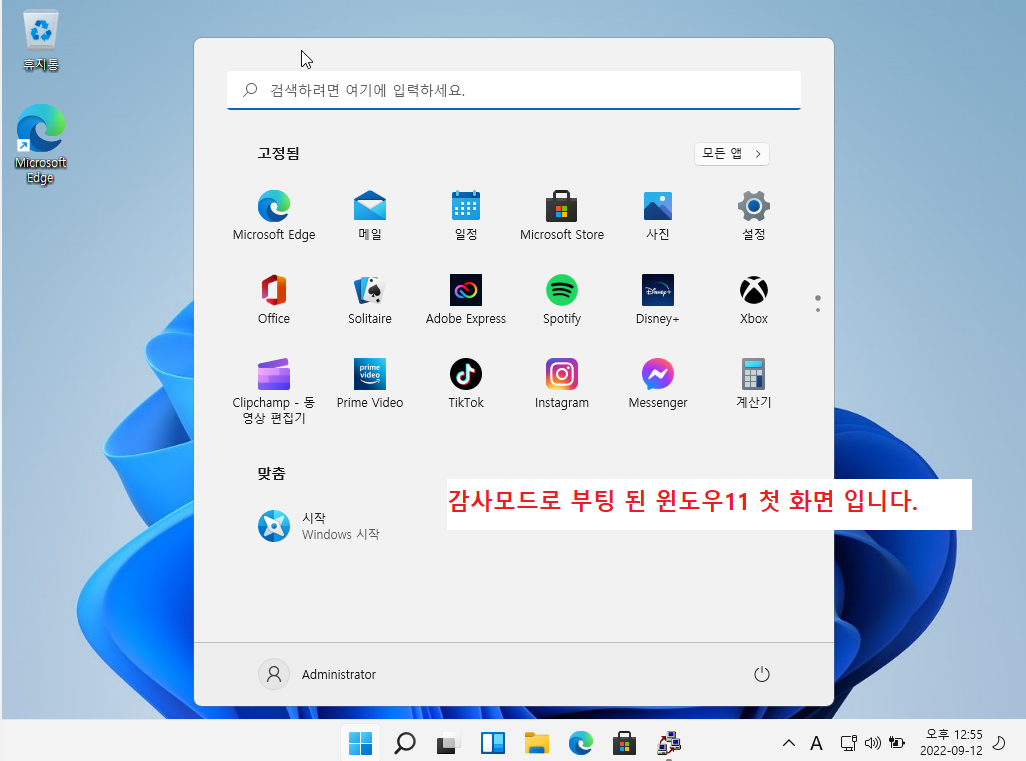Image resolution: width=1026 pixels, height=761 pixels.
Task: Click the moon notification icon in tray
Action: [x=999, y=743]
